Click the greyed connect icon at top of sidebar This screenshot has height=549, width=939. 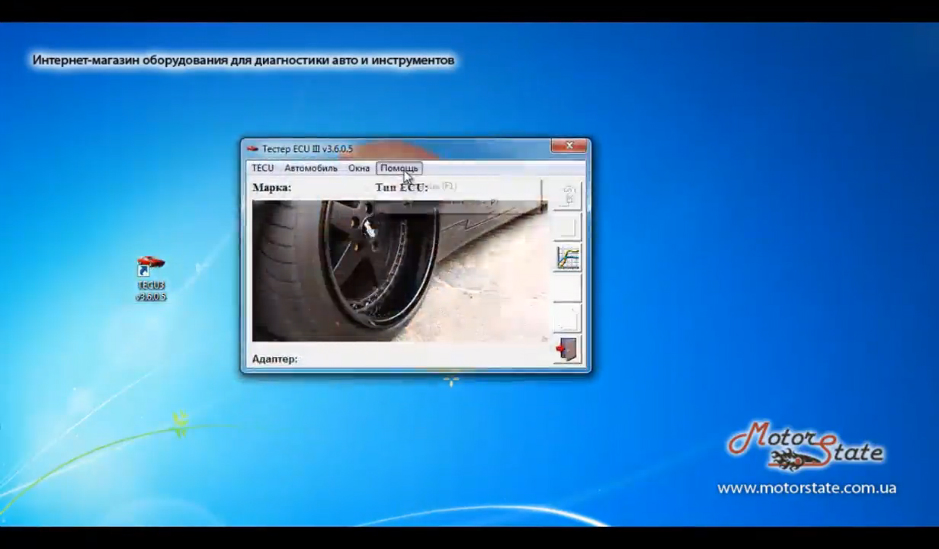pos(567,195)
